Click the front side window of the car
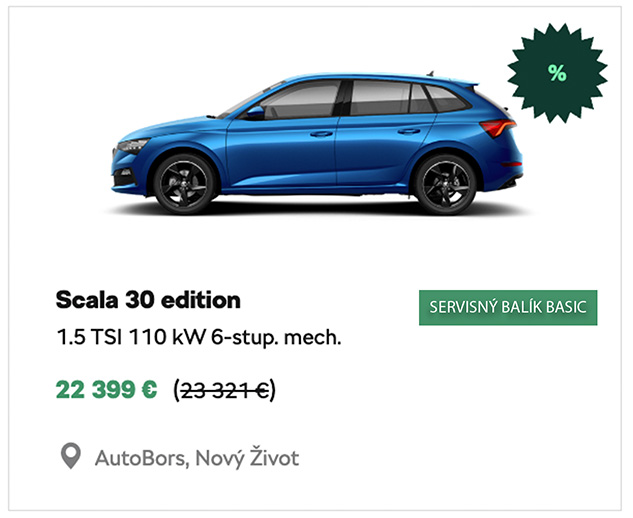Viewport: 633px width, 518px height. 301,100
